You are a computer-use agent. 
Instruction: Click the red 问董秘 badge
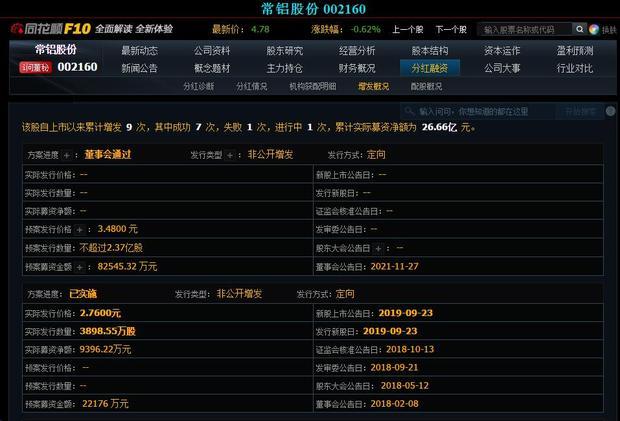point(35,68)
